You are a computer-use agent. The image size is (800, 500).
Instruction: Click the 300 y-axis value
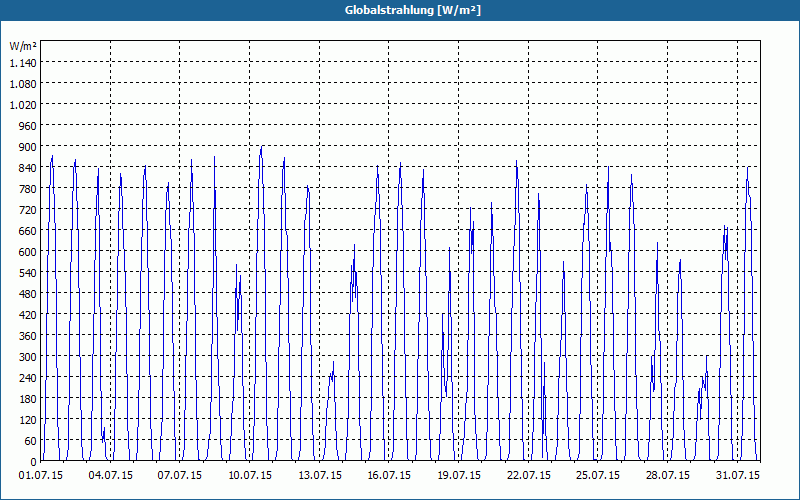point(28,357)
